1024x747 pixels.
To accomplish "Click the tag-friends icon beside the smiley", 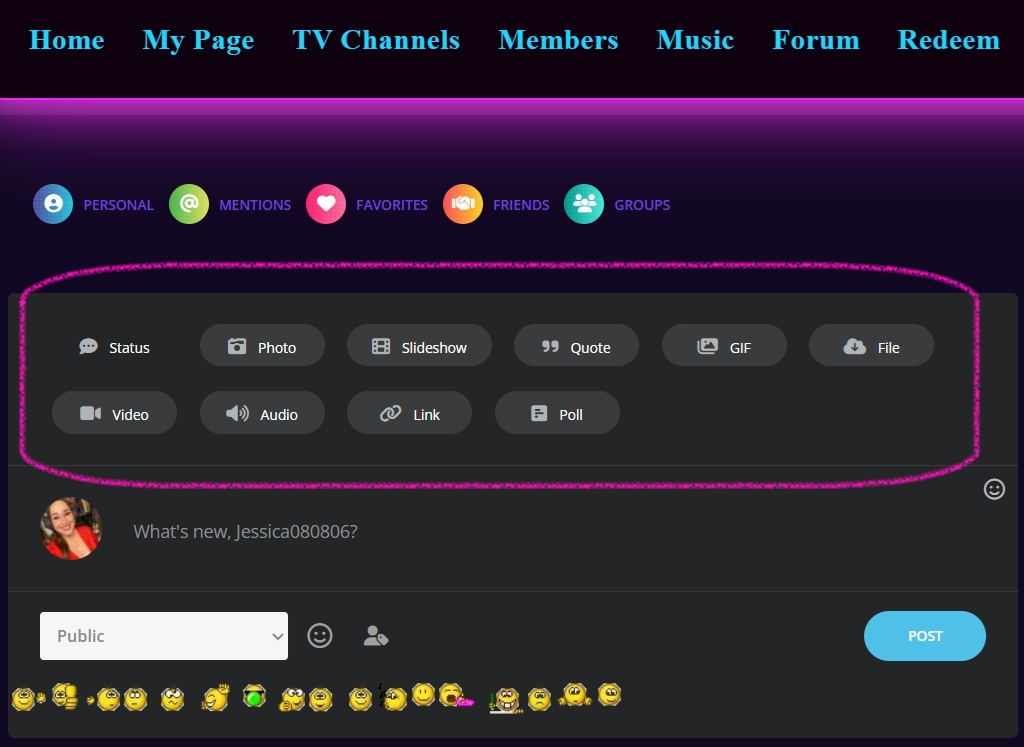I will [x=376, y=635].
